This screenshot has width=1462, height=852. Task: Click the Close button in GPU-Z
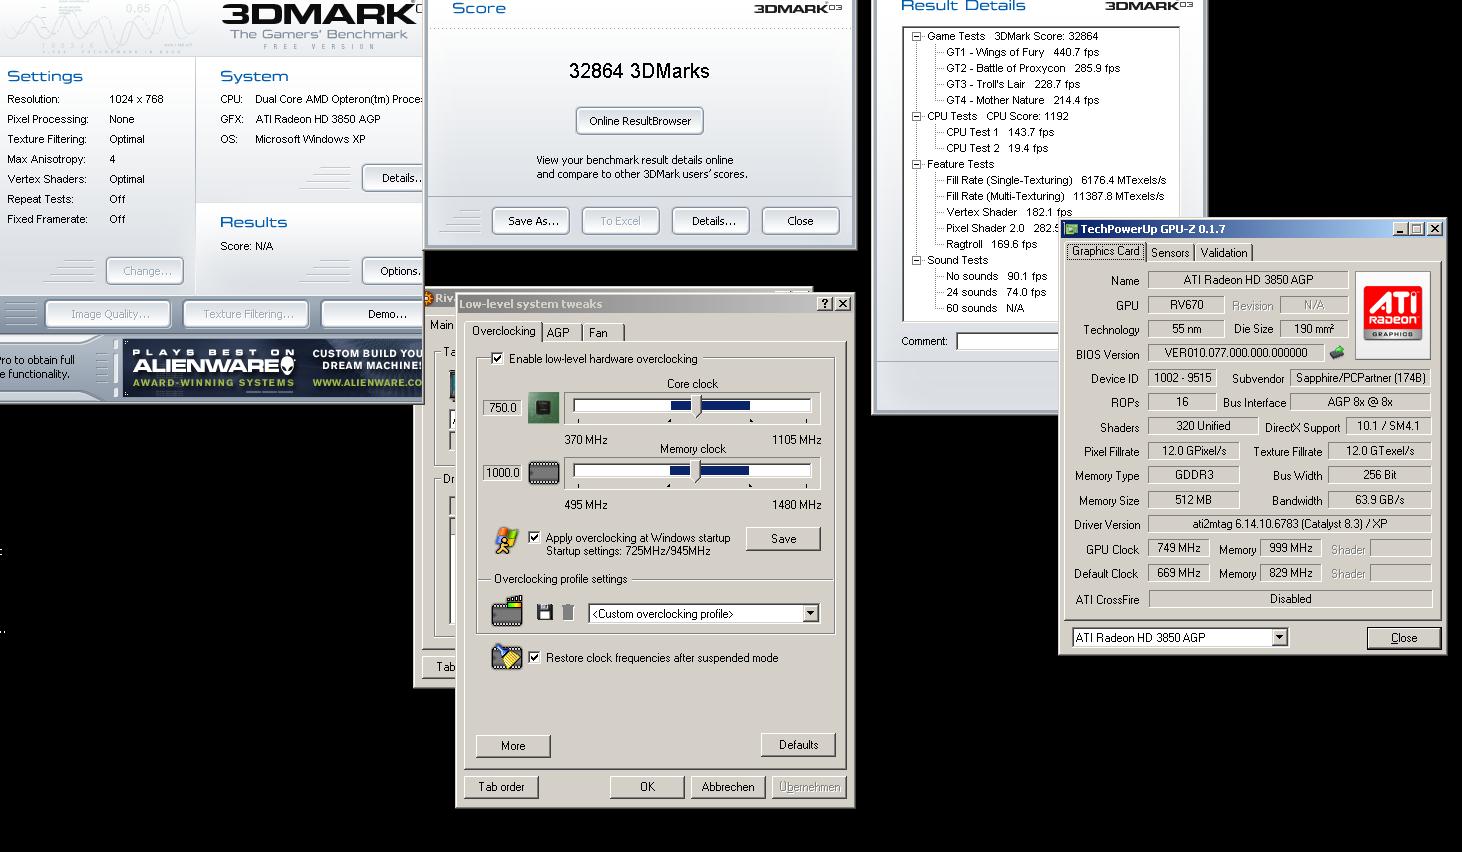tap(1404, 638)
